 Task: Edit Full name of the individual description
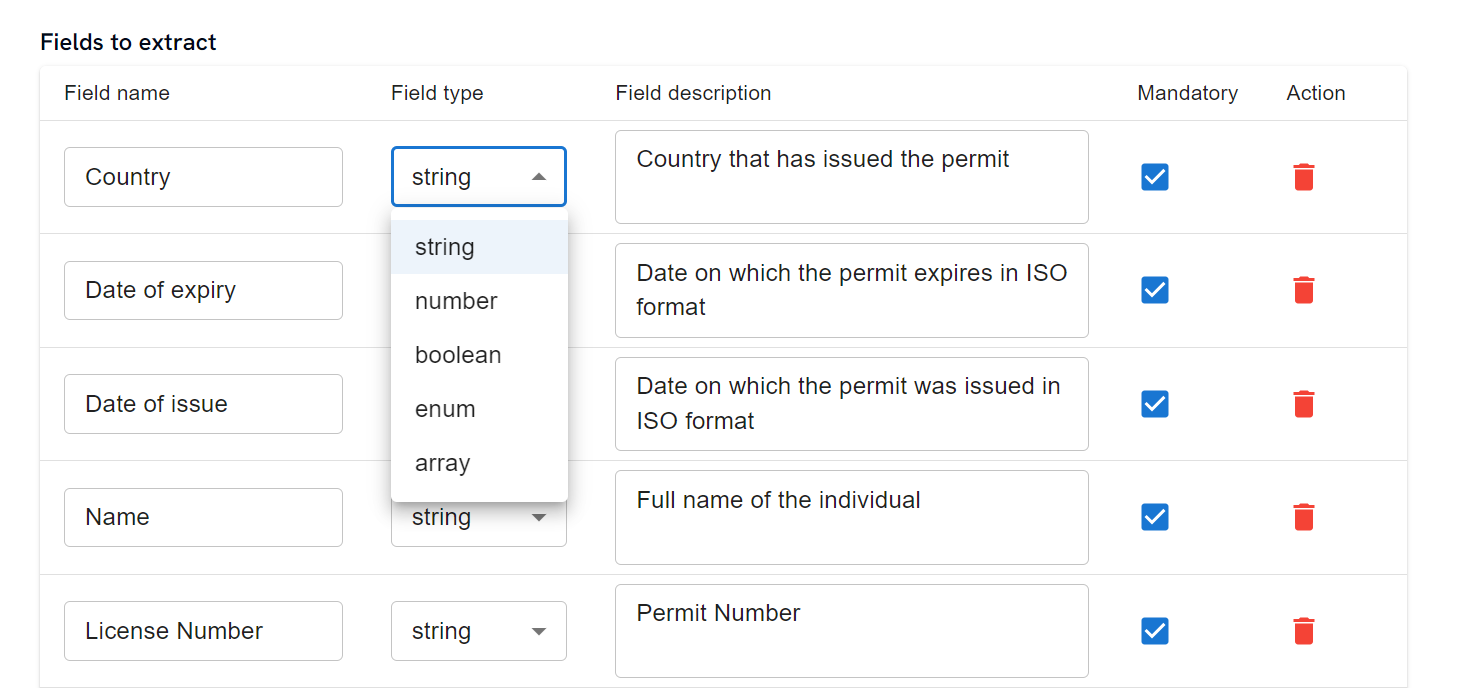[851, 517]
